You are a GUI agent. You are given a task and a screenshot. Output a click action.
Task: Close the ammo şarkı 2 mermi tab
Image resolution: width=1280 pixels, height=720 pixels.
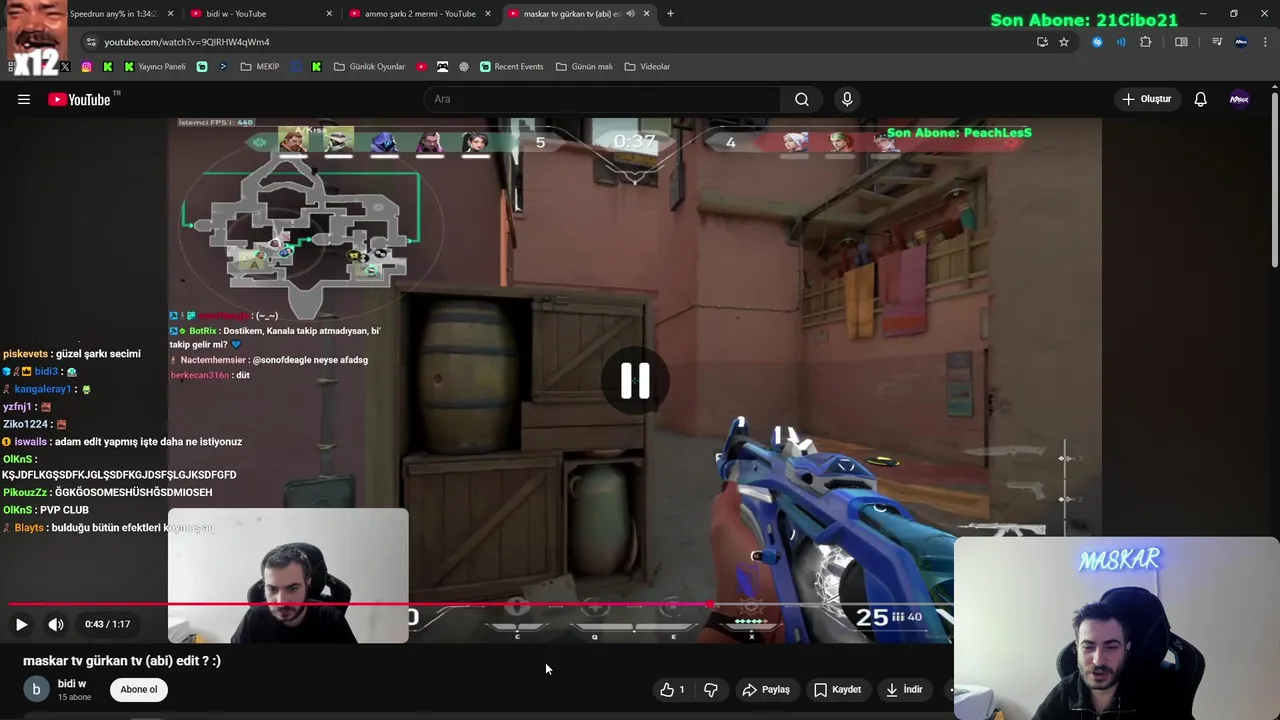tap(488, 14)
